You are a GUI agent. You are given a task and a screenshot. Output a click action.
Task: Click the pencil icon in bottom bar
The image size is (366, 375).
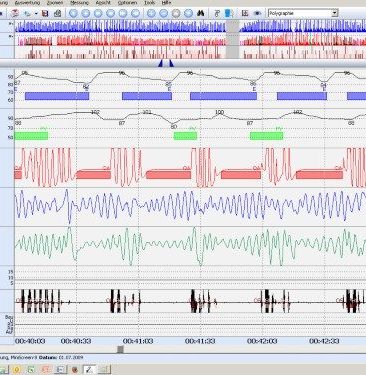click(x=89, y=369)
